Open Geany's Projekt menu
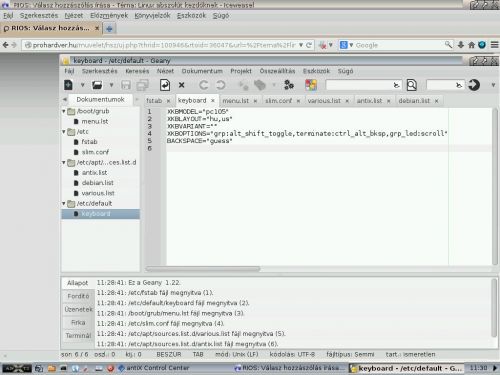Screen dimensions: 500x375 tap(241, 71)
